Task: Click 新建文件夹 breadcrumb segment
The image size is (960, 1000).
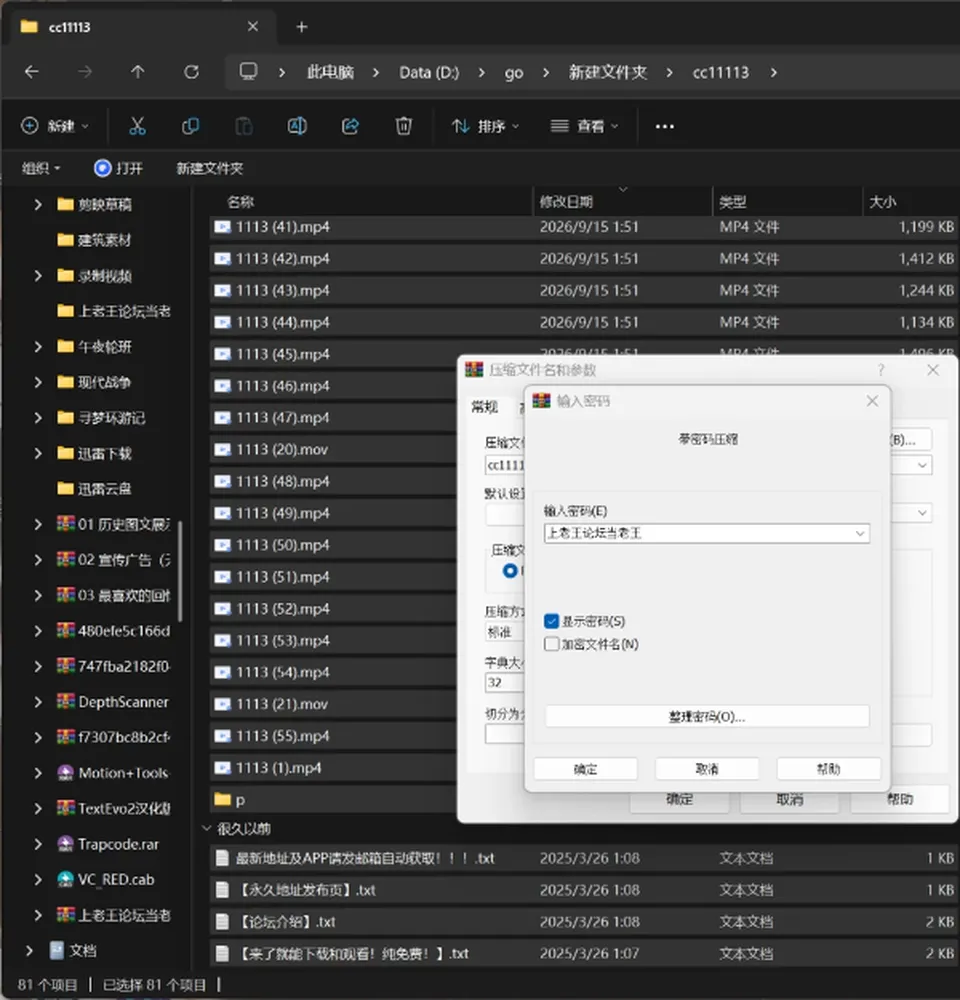Action: pos(608,72)
